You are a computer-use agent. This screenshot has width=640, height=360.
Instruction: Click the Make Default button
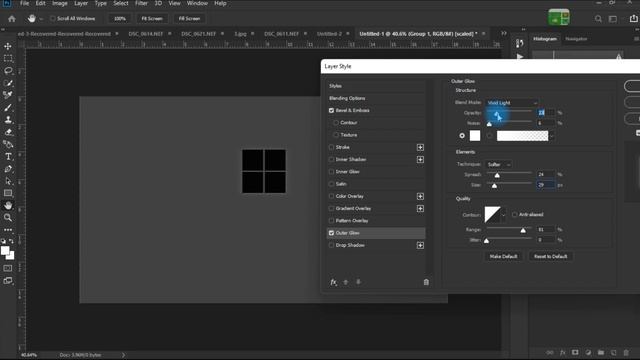pos(503,256)
